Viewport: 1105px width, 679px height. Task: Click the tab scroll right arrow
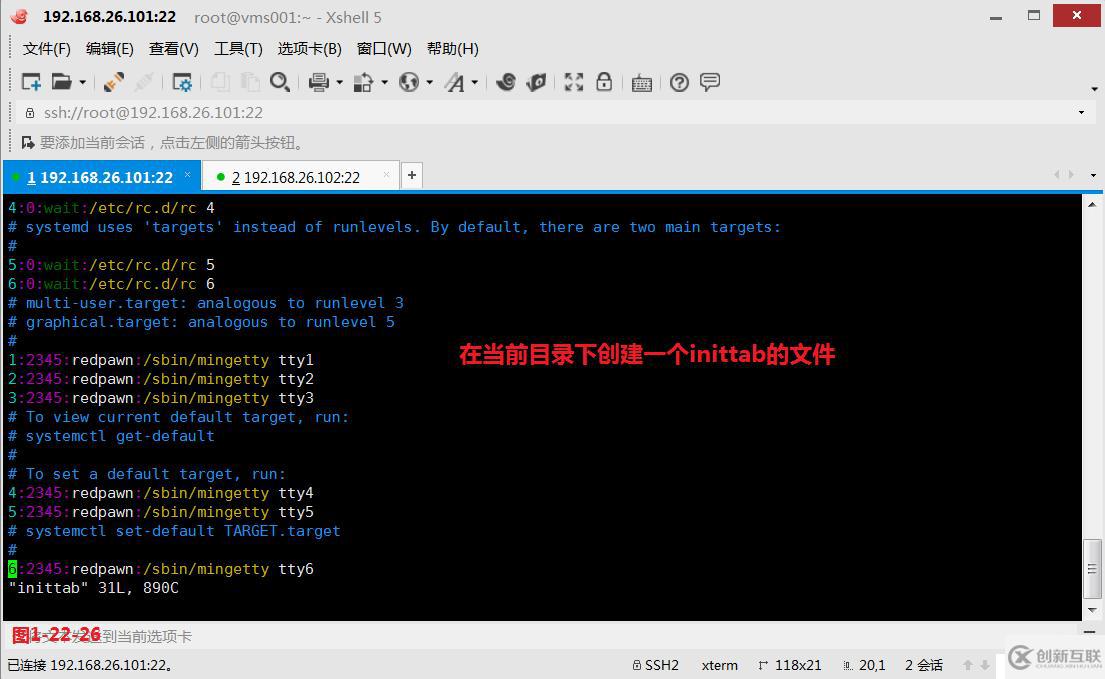click(1071, 175)
